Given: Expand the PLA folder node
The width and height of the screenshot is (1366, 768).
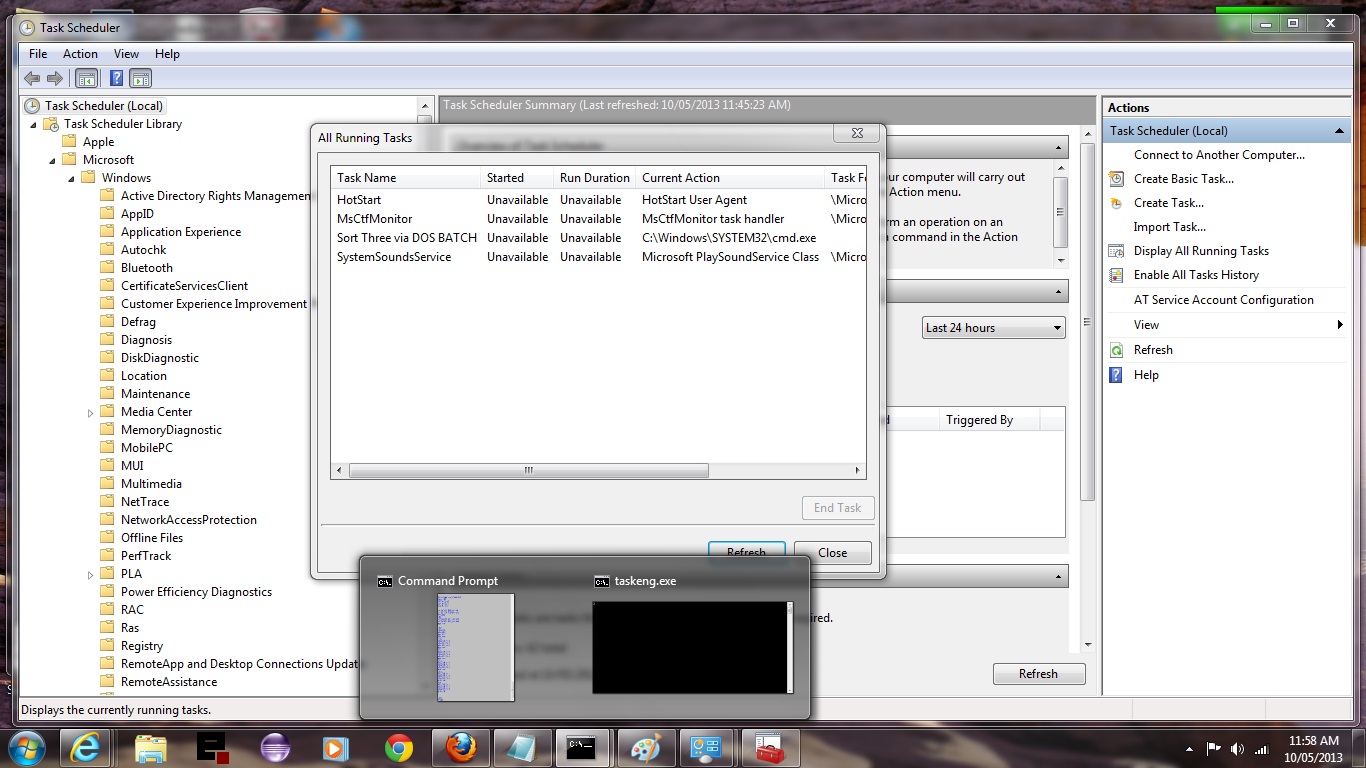Looking at the screenshot, I should [x=90, y=574].
